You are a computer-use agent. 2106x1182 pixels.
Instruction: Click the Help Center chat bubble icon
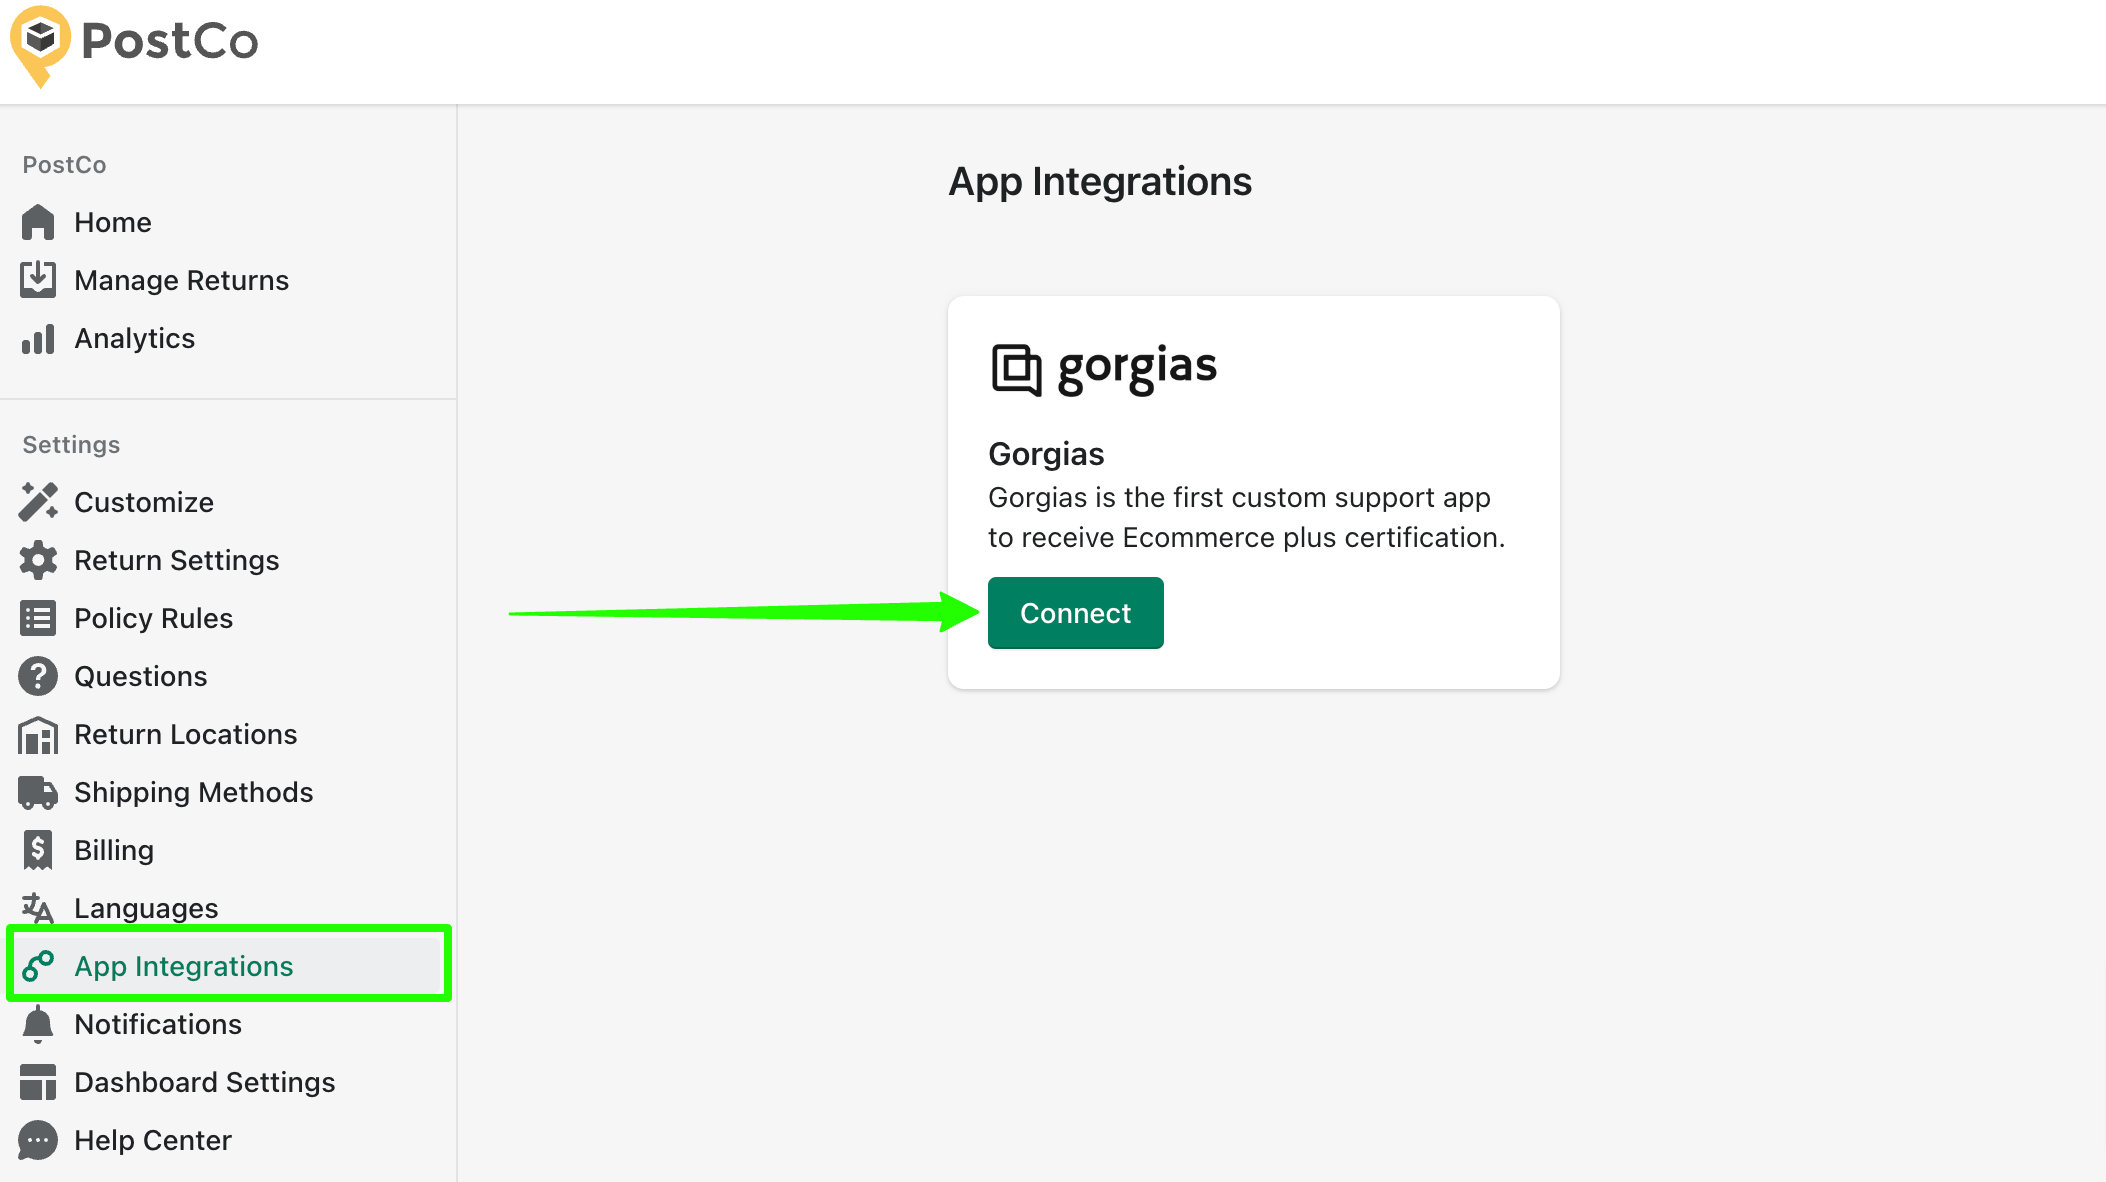tap(38, 1140)
